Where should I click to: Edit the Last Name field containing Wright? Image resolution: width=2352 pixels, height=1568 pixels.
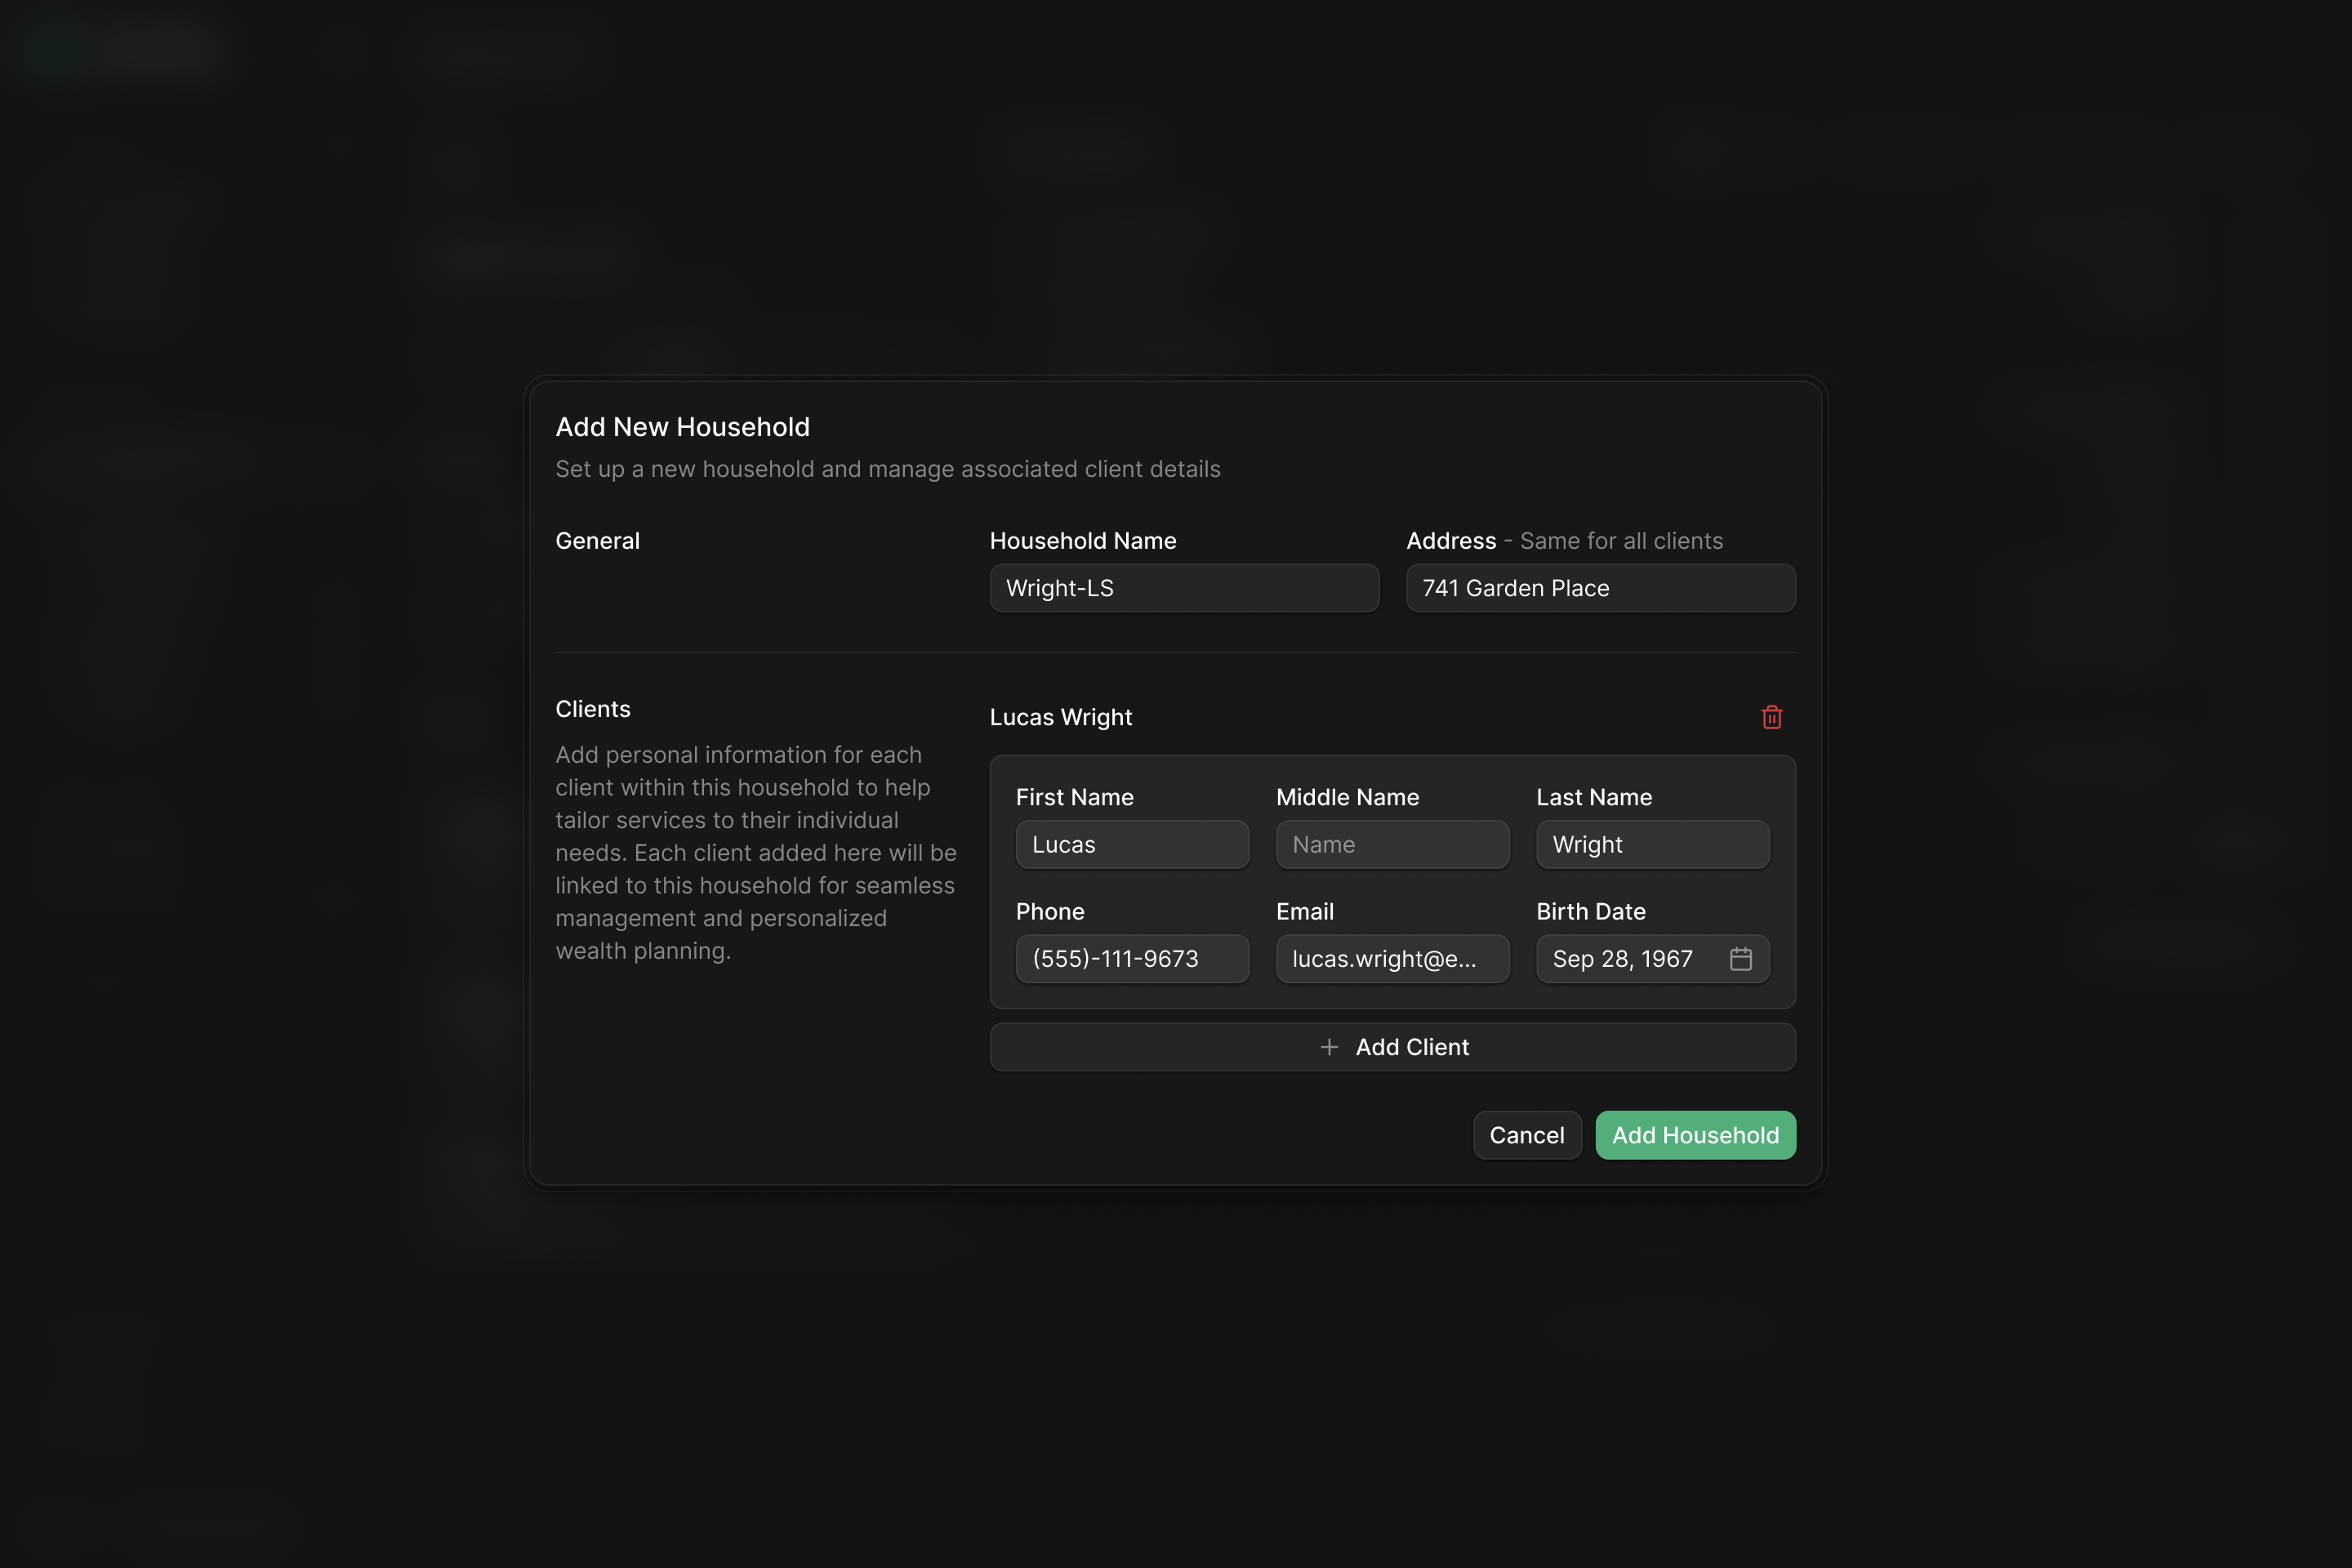(x=1652, y=845)
